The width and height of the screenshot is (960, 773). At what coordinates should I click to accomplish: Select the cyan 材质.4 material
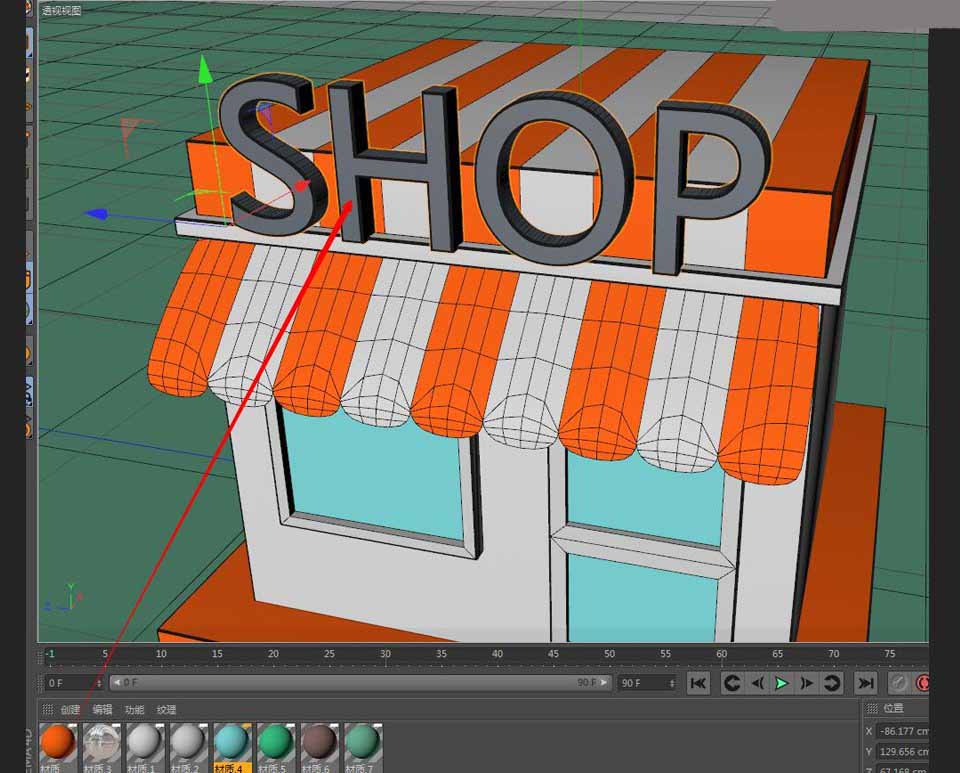231,744
